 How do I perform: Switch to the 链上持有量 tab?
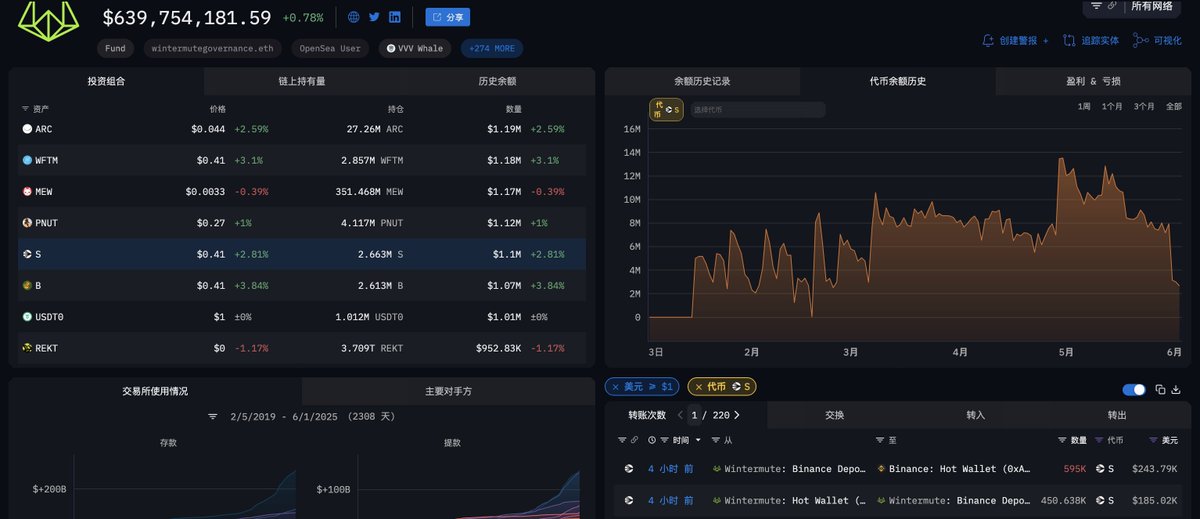[301, 81]
